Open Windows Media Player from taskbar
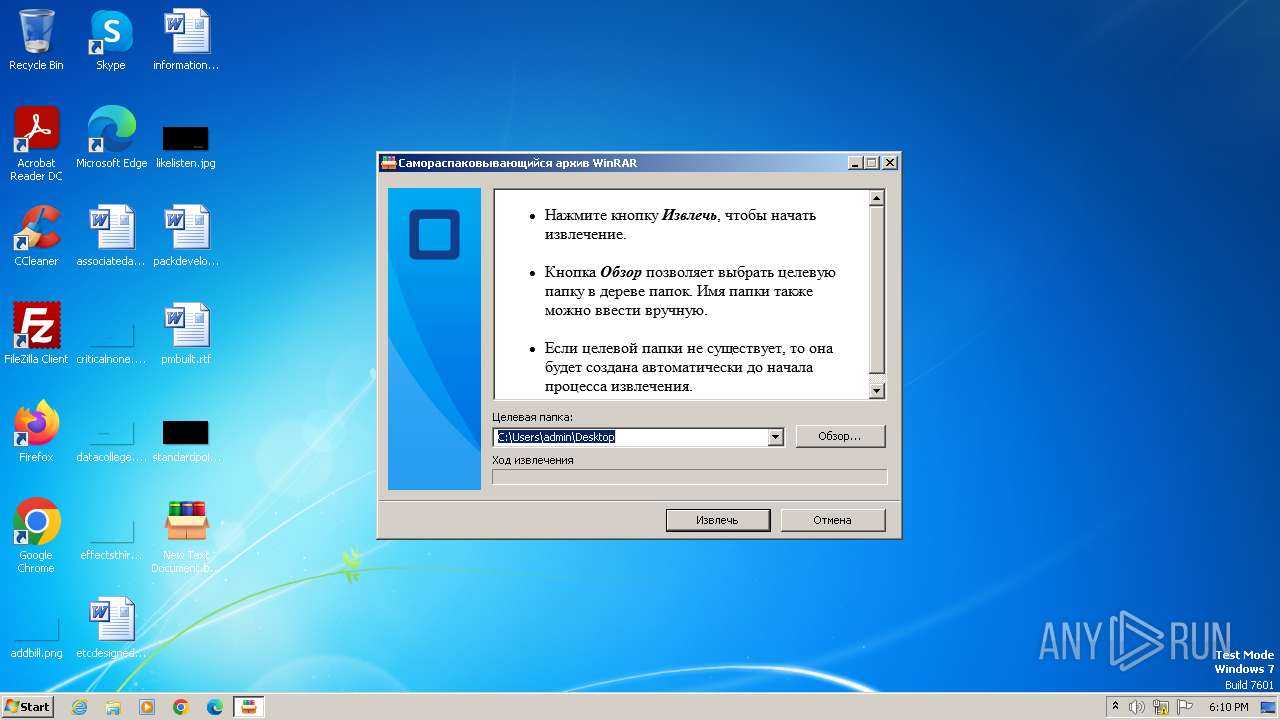 click(x=147, y=707)
